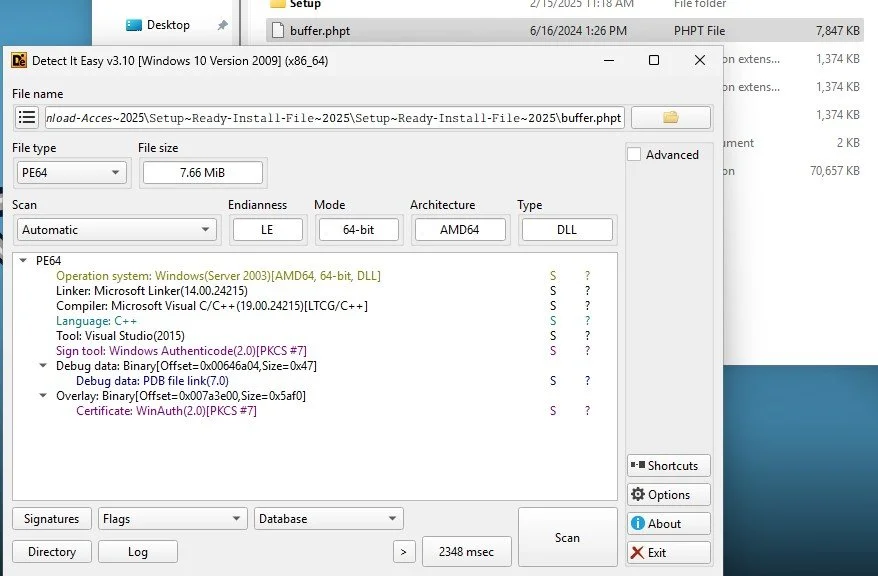Click the 70,657 KB size in Explorer
The height and width of the screenshot is (576, 878).
point(834,171)
